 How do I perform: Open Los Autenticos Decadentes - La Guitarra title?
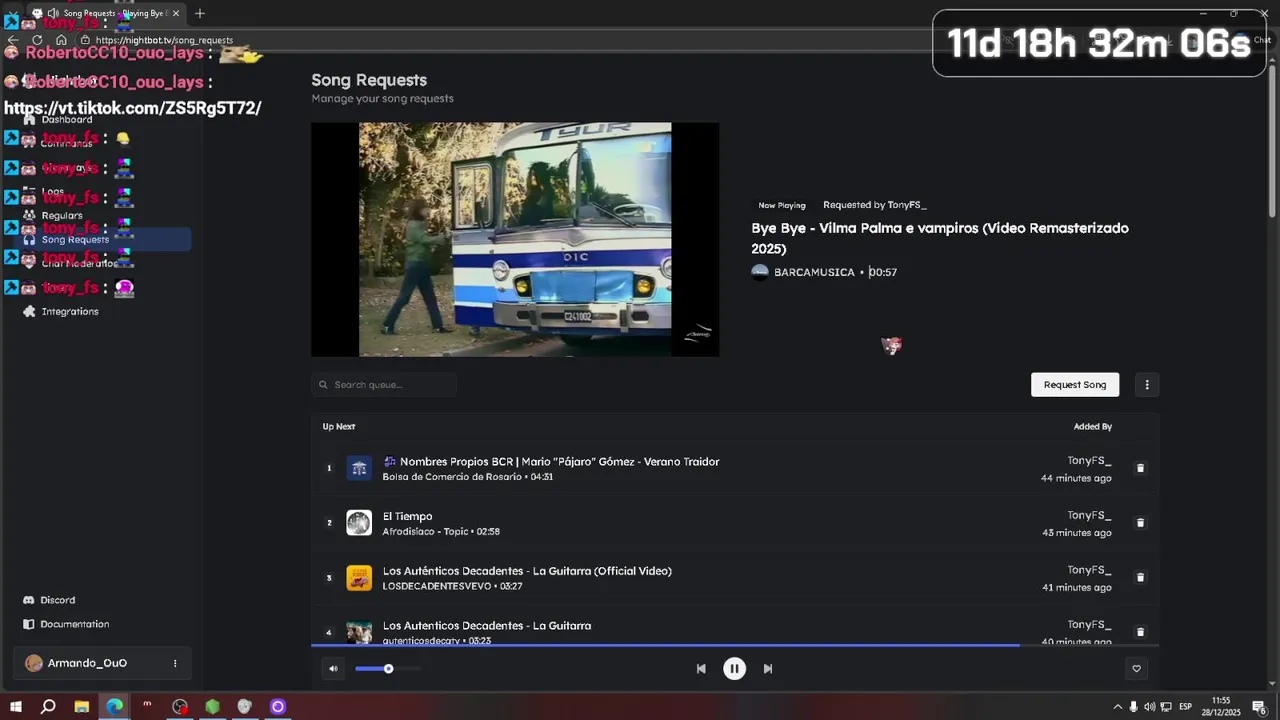(487, 626)
